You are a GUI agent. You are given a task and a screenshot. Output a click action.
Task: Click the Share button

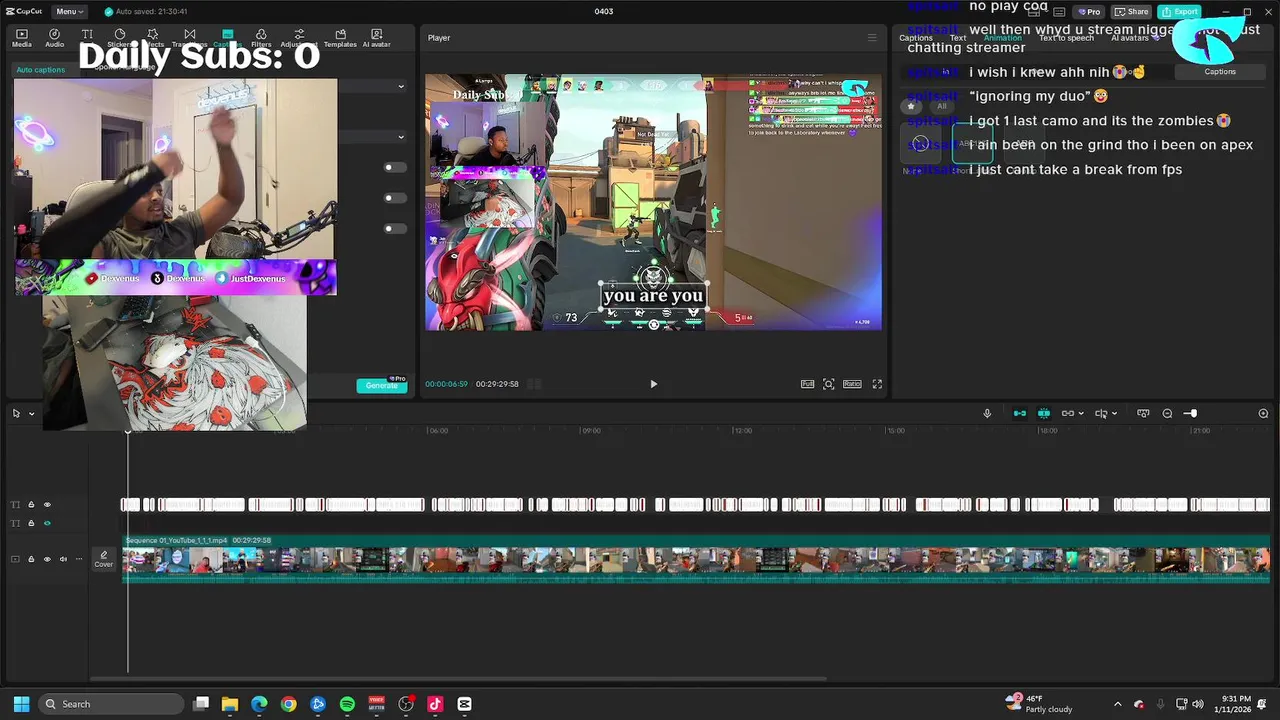[1132, 11]
